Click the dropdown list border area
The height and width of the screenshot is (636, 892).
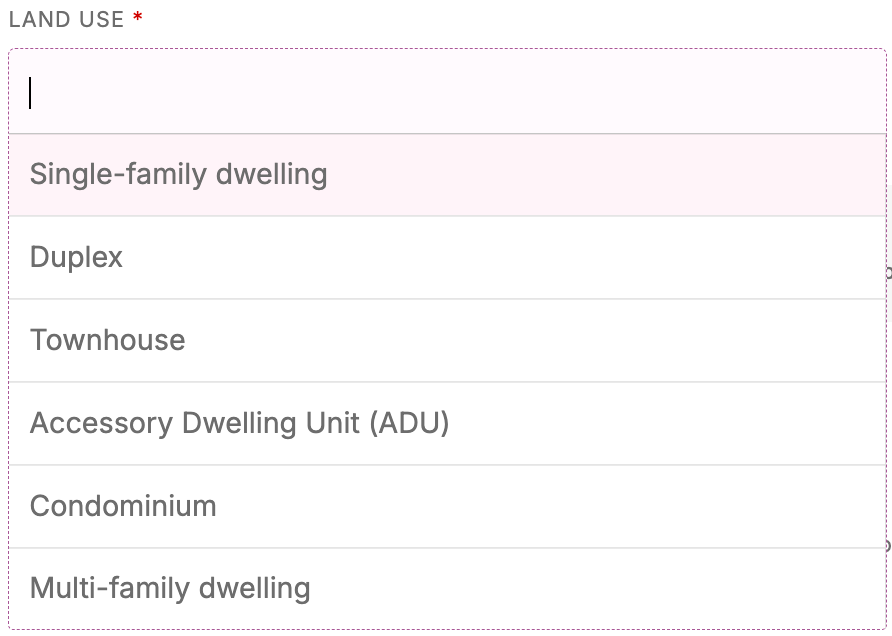pyautogui.click(x=446, y=629)
